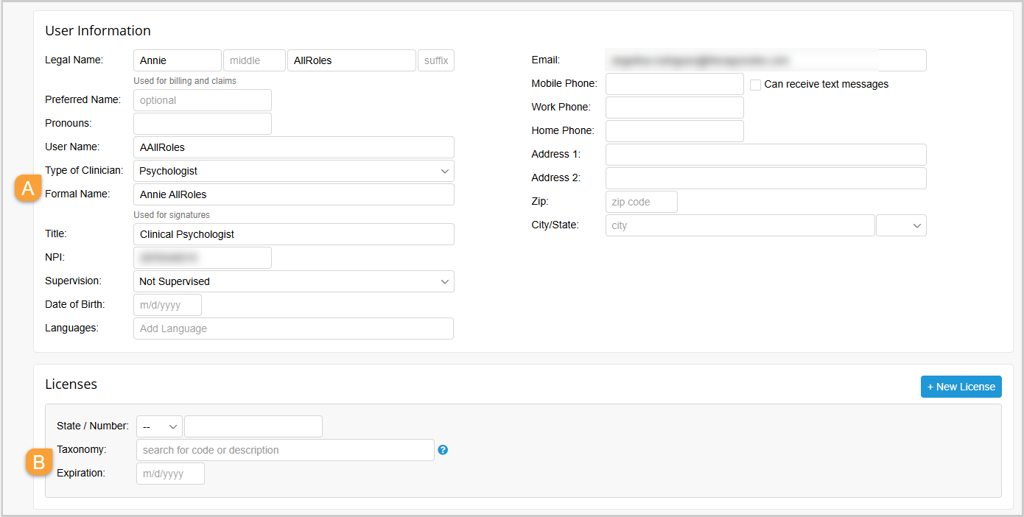
Task: Open the license State dropdown
Action: click(160, 427)
